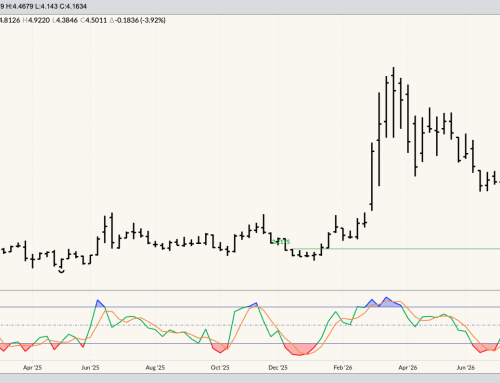Click the small green price label near Dec '25
The image size is (500, 383).
pyautogui.click(x=281, y=241)
